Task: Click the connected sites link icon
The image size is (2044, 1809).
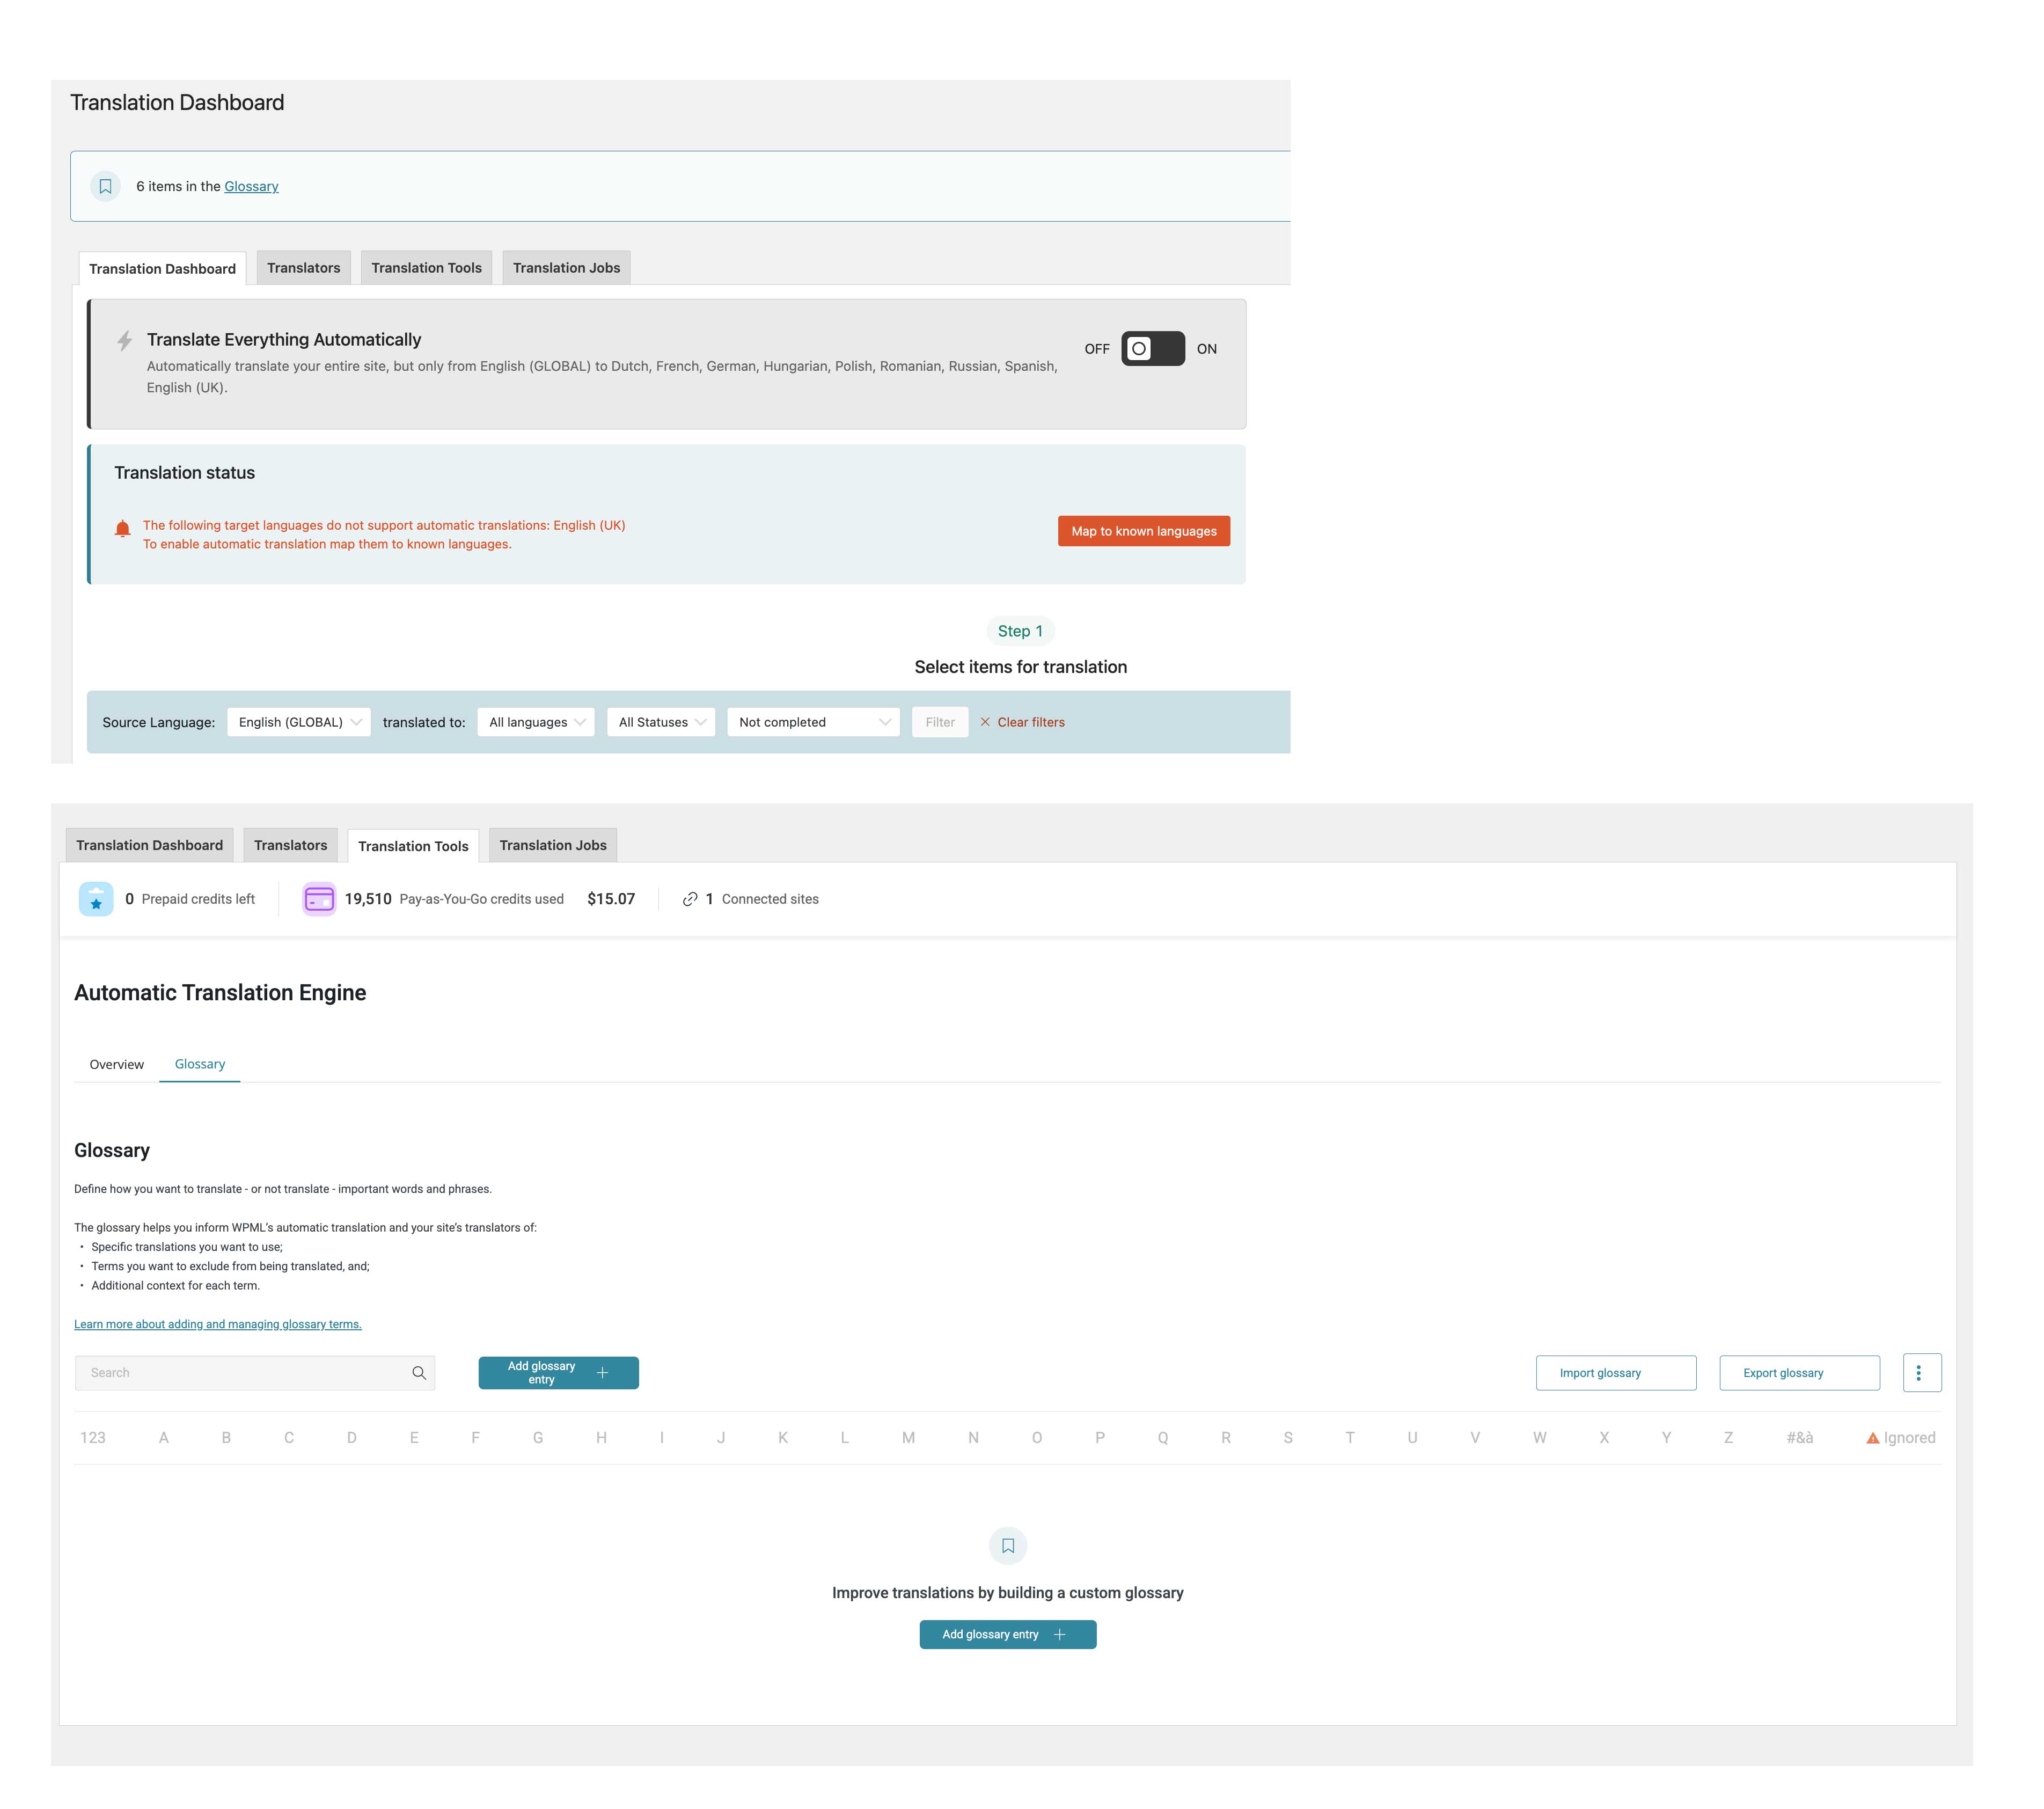Action: coord(690,899)
